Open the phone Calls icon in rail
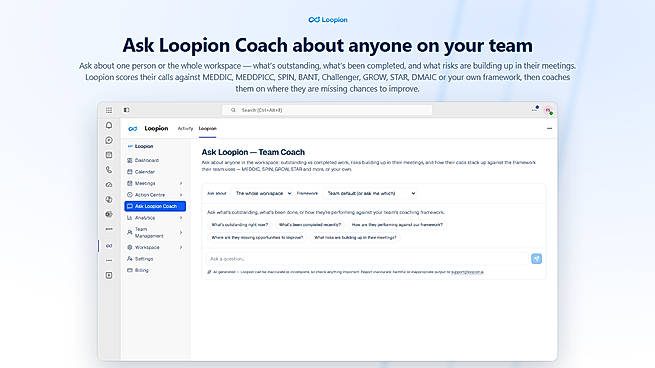Screen dimensions: 655x368 coord(109,170)
